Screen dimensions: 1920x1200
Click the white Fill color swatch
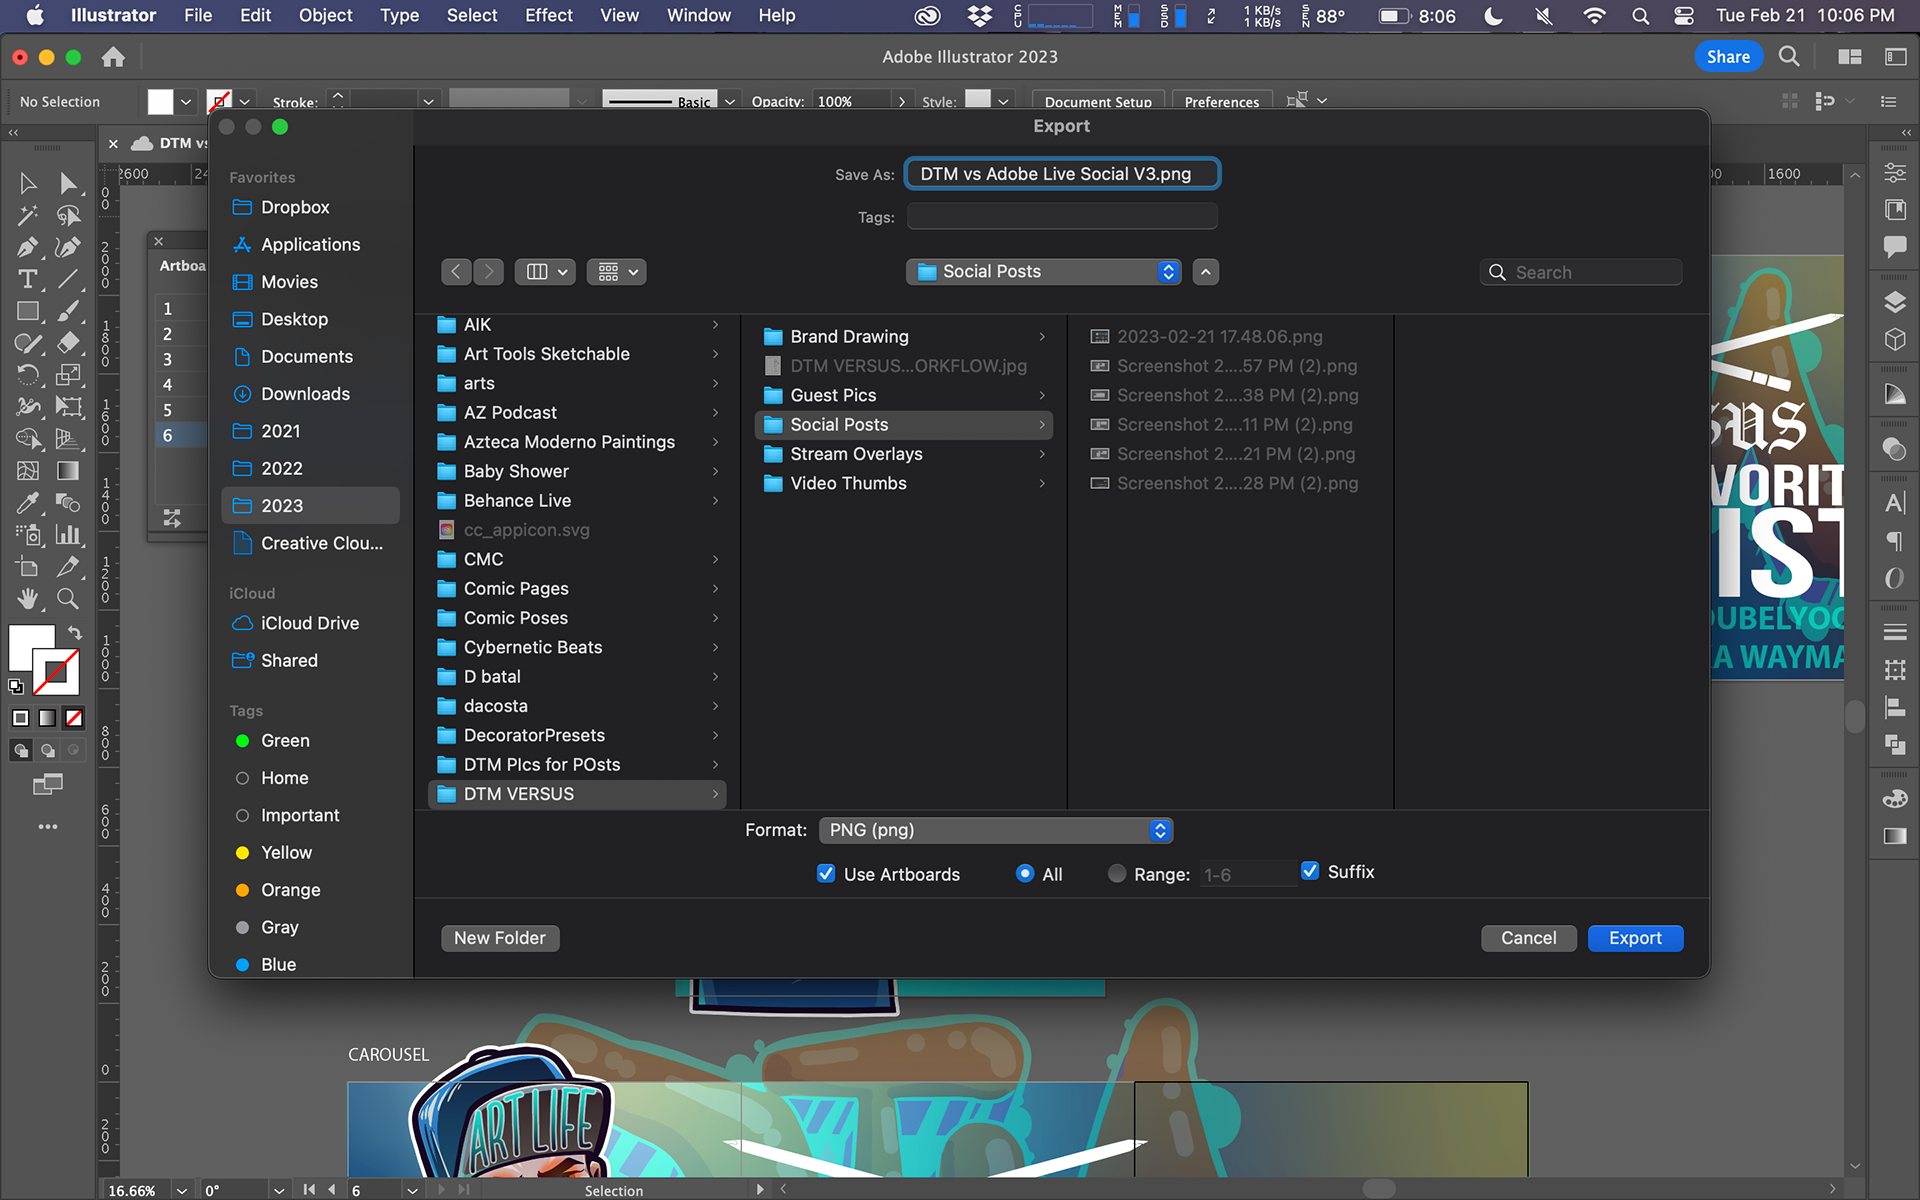[x=31, y=648]
